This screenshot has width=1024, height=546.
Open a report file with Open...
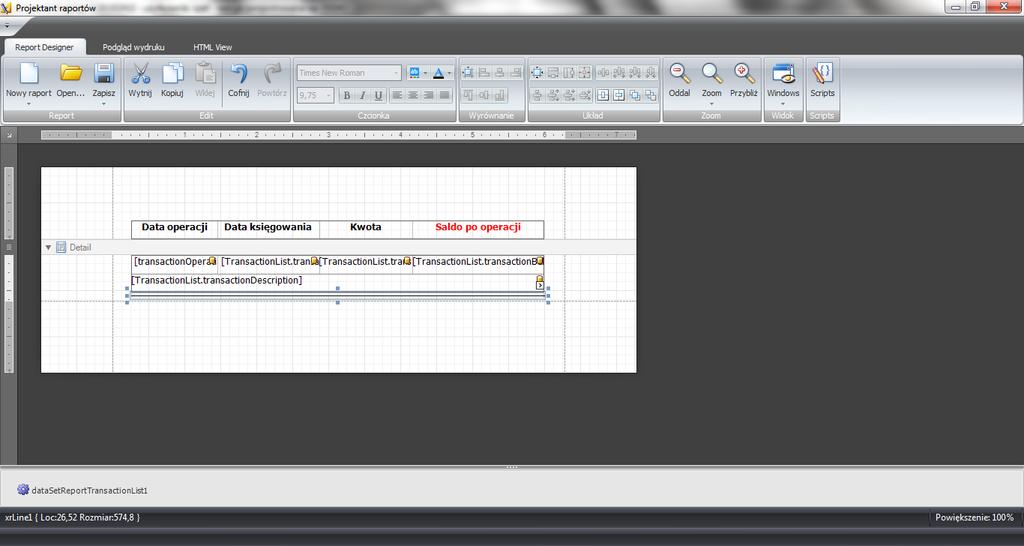[x=71, y=80]
